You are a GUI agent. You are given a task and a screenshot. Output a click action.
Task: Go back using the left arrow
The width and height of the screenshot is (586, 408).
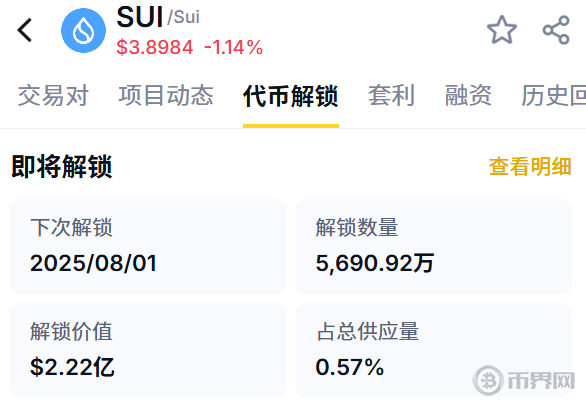click(25, 30)
